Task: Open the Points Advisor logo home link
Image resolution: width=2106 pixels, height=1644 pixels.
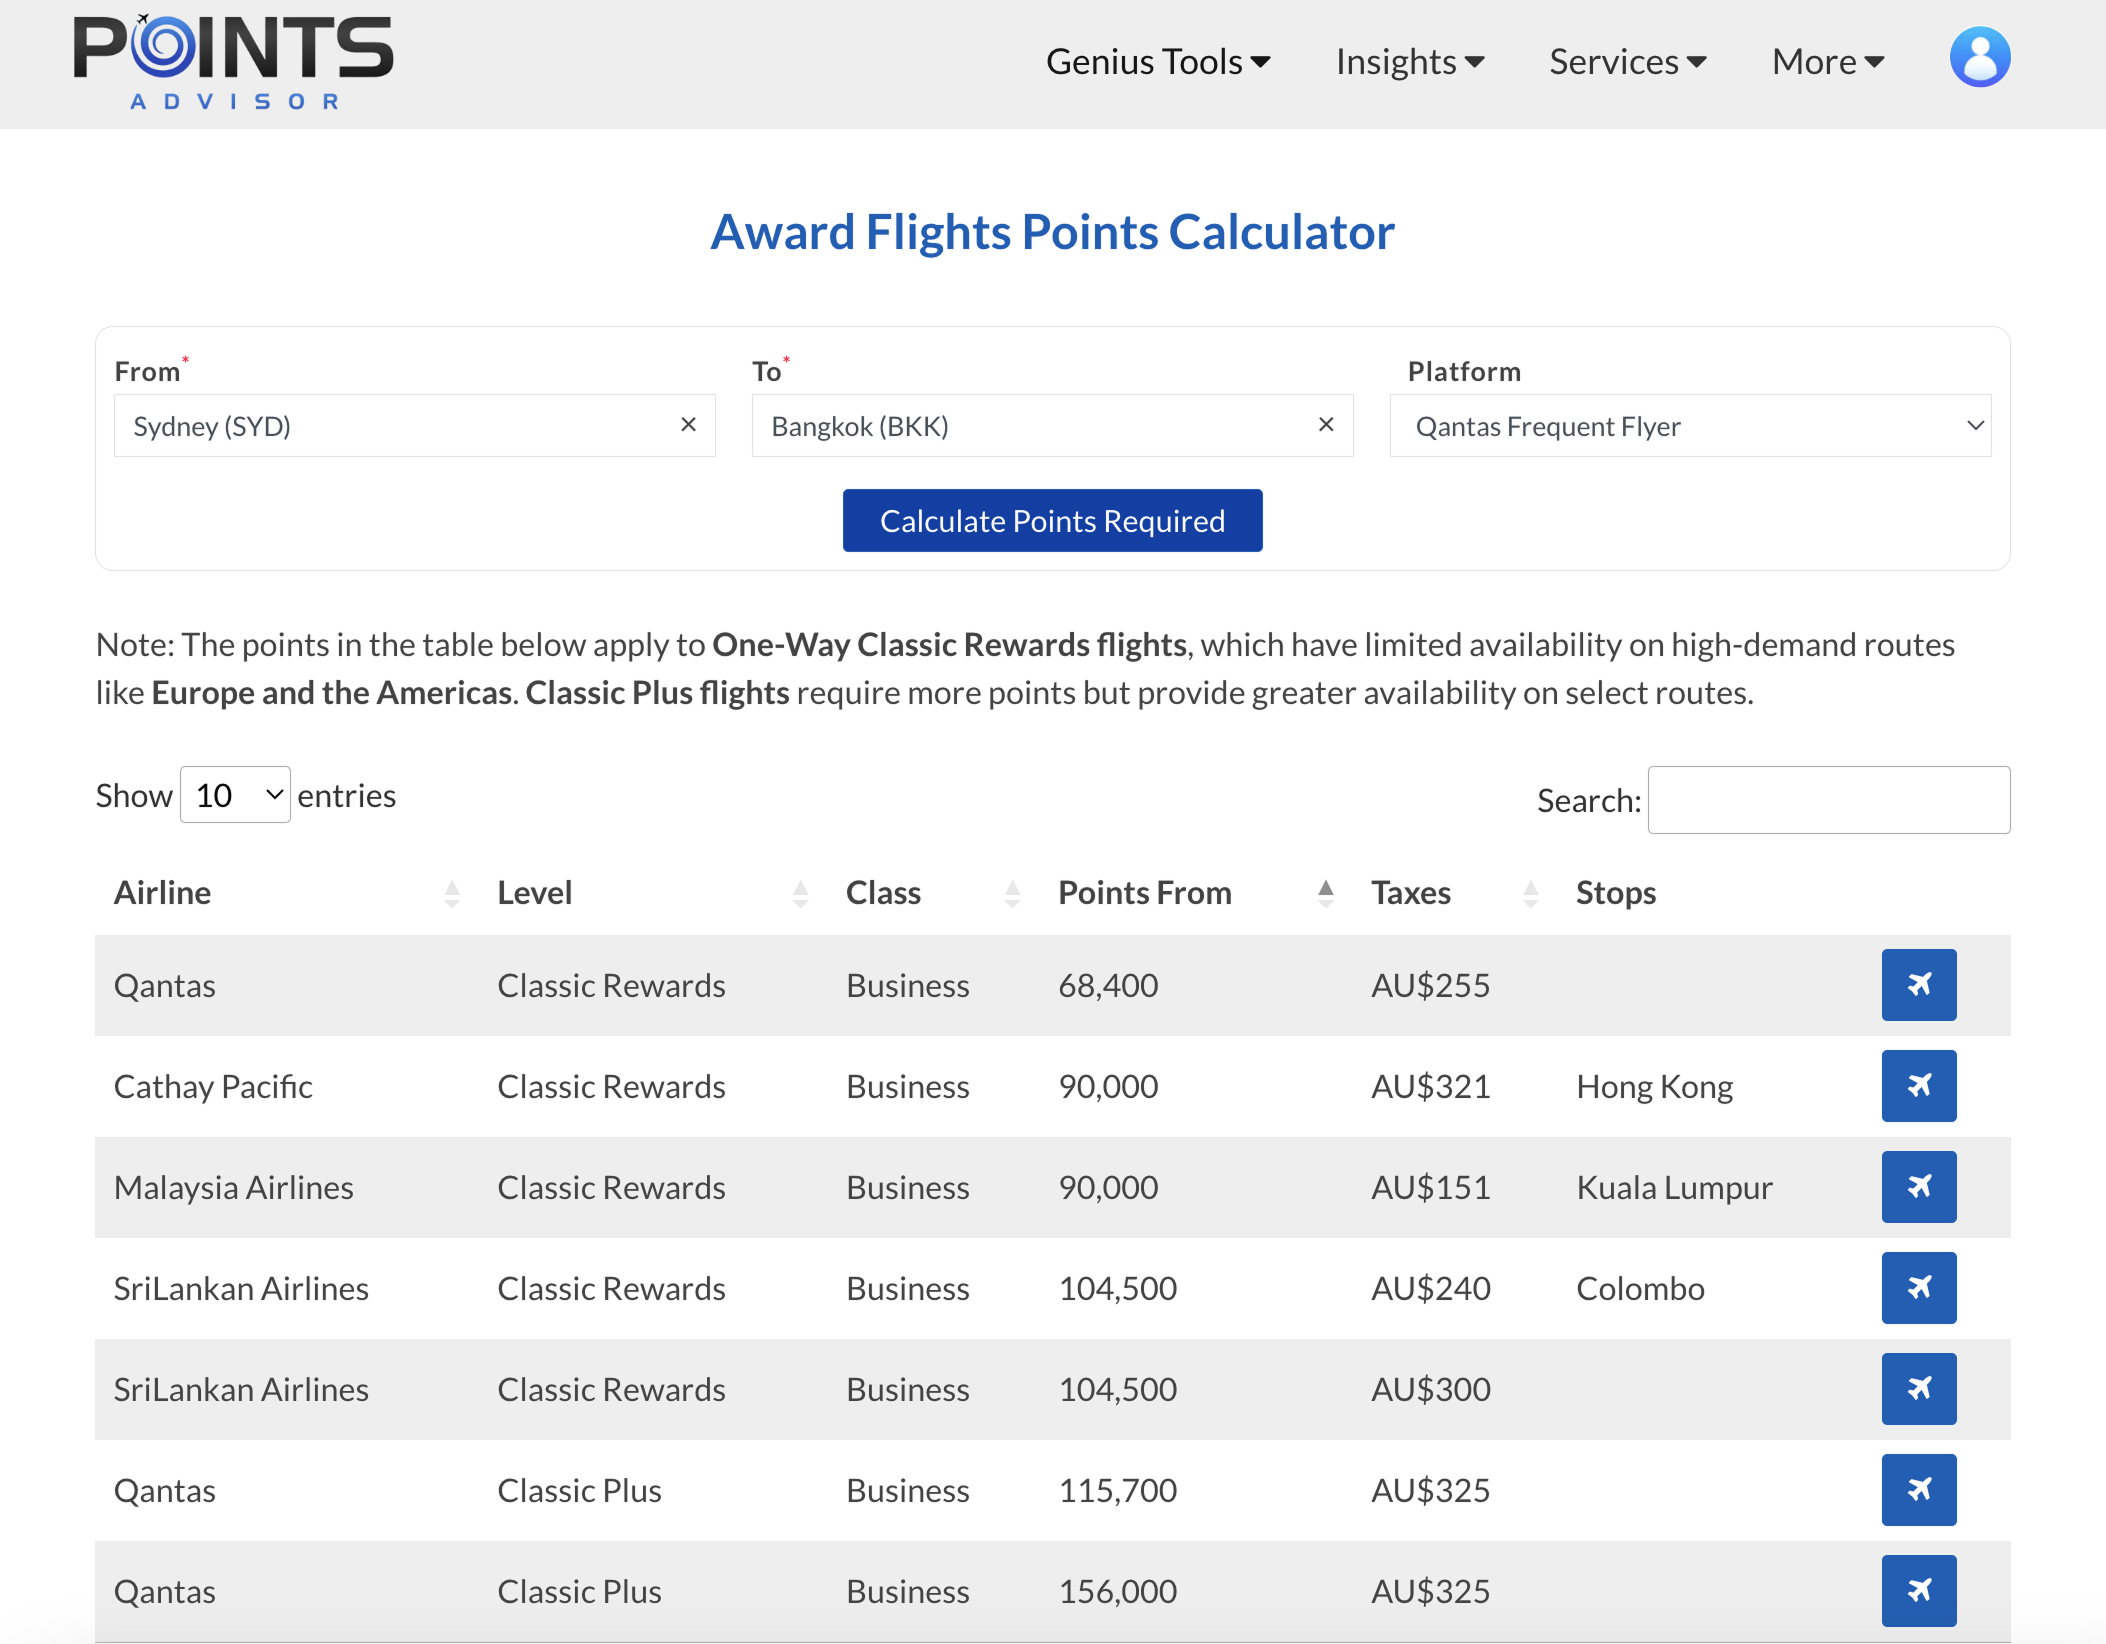Action: 233,62
